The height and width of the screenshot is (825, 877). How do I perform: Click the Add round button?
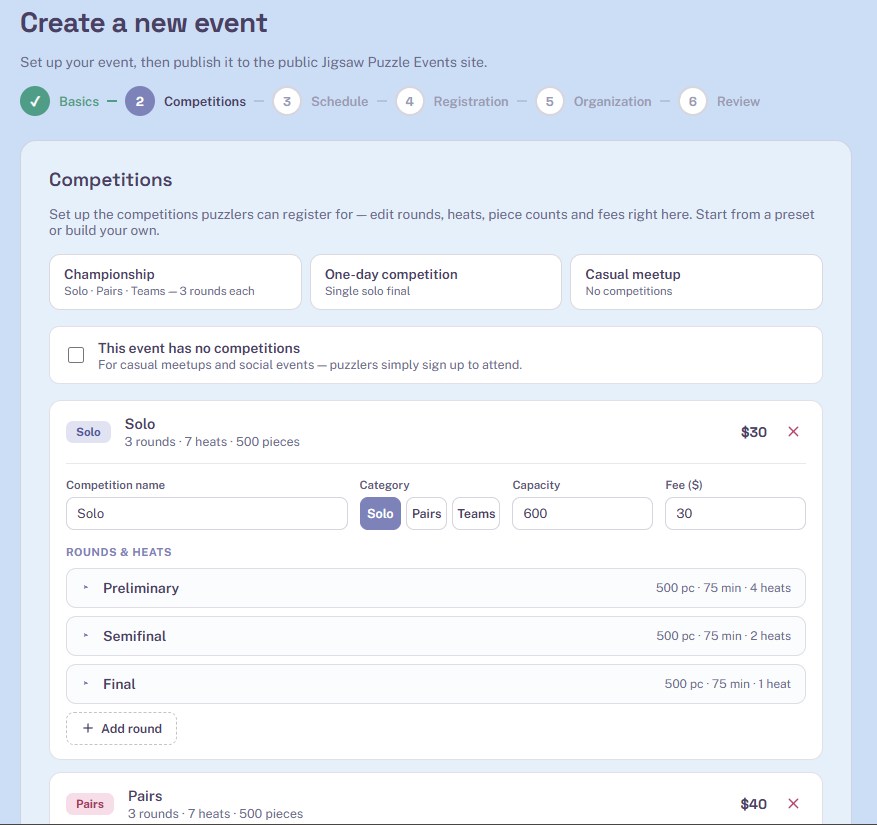121,728
